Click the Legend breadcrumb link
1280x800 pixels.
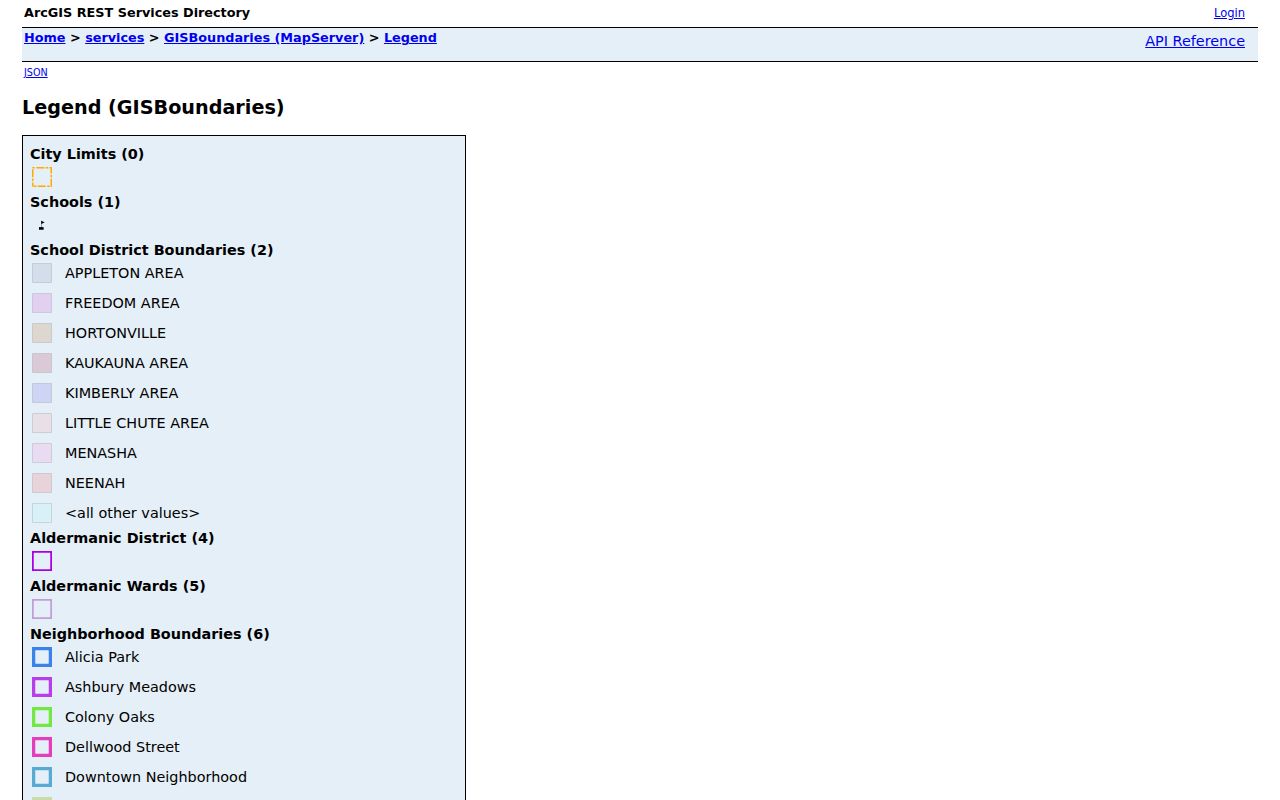[410, 38]
